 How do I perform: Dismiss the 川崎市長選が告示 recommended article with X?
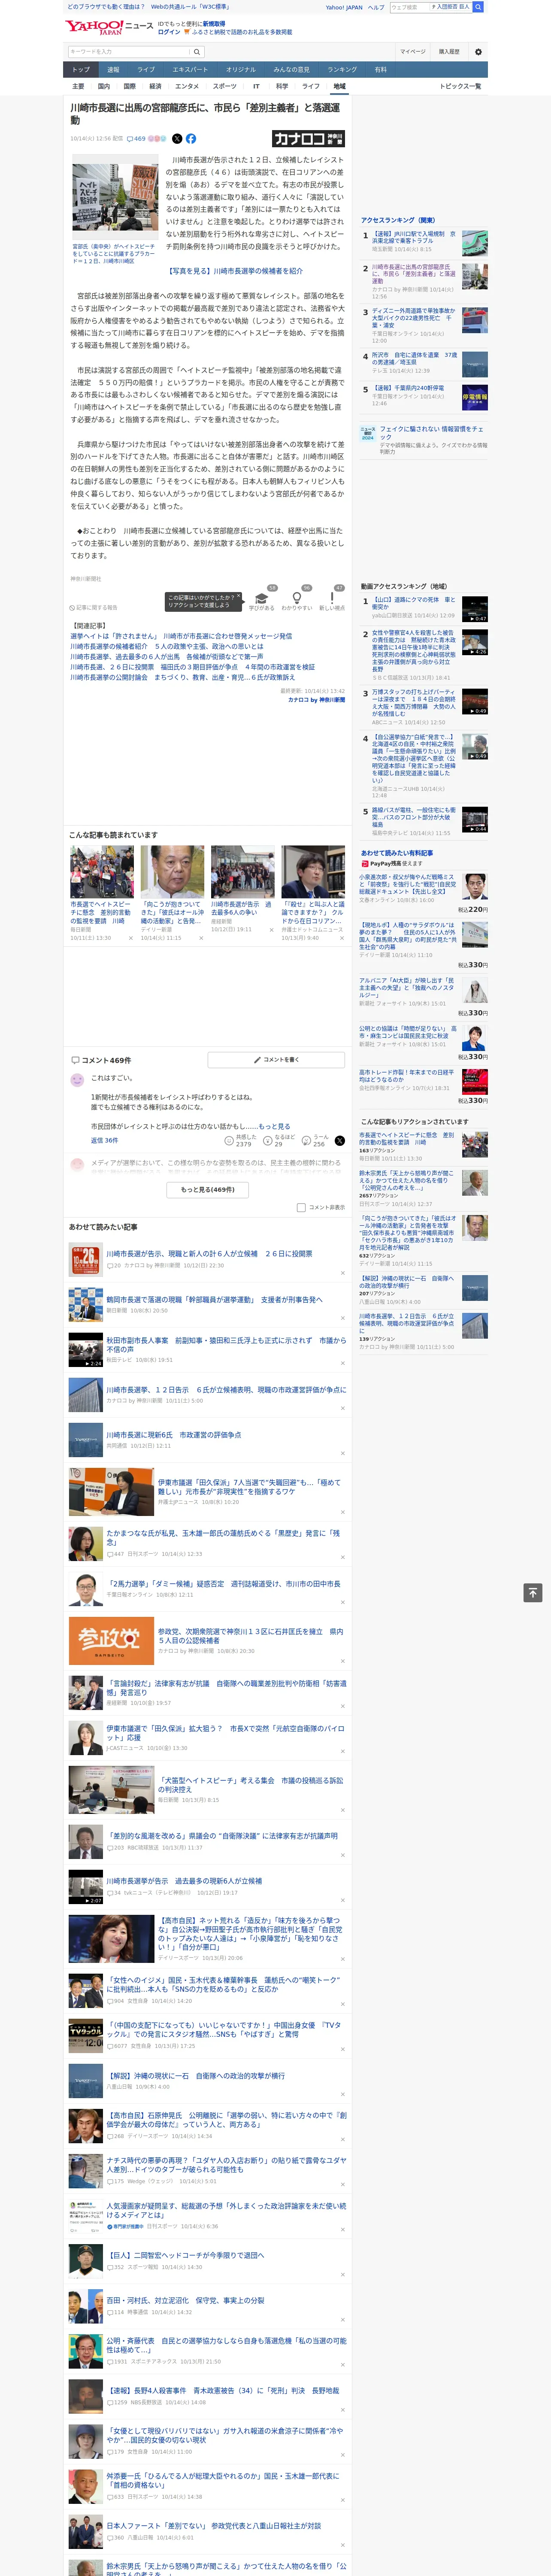[342, 1273]
